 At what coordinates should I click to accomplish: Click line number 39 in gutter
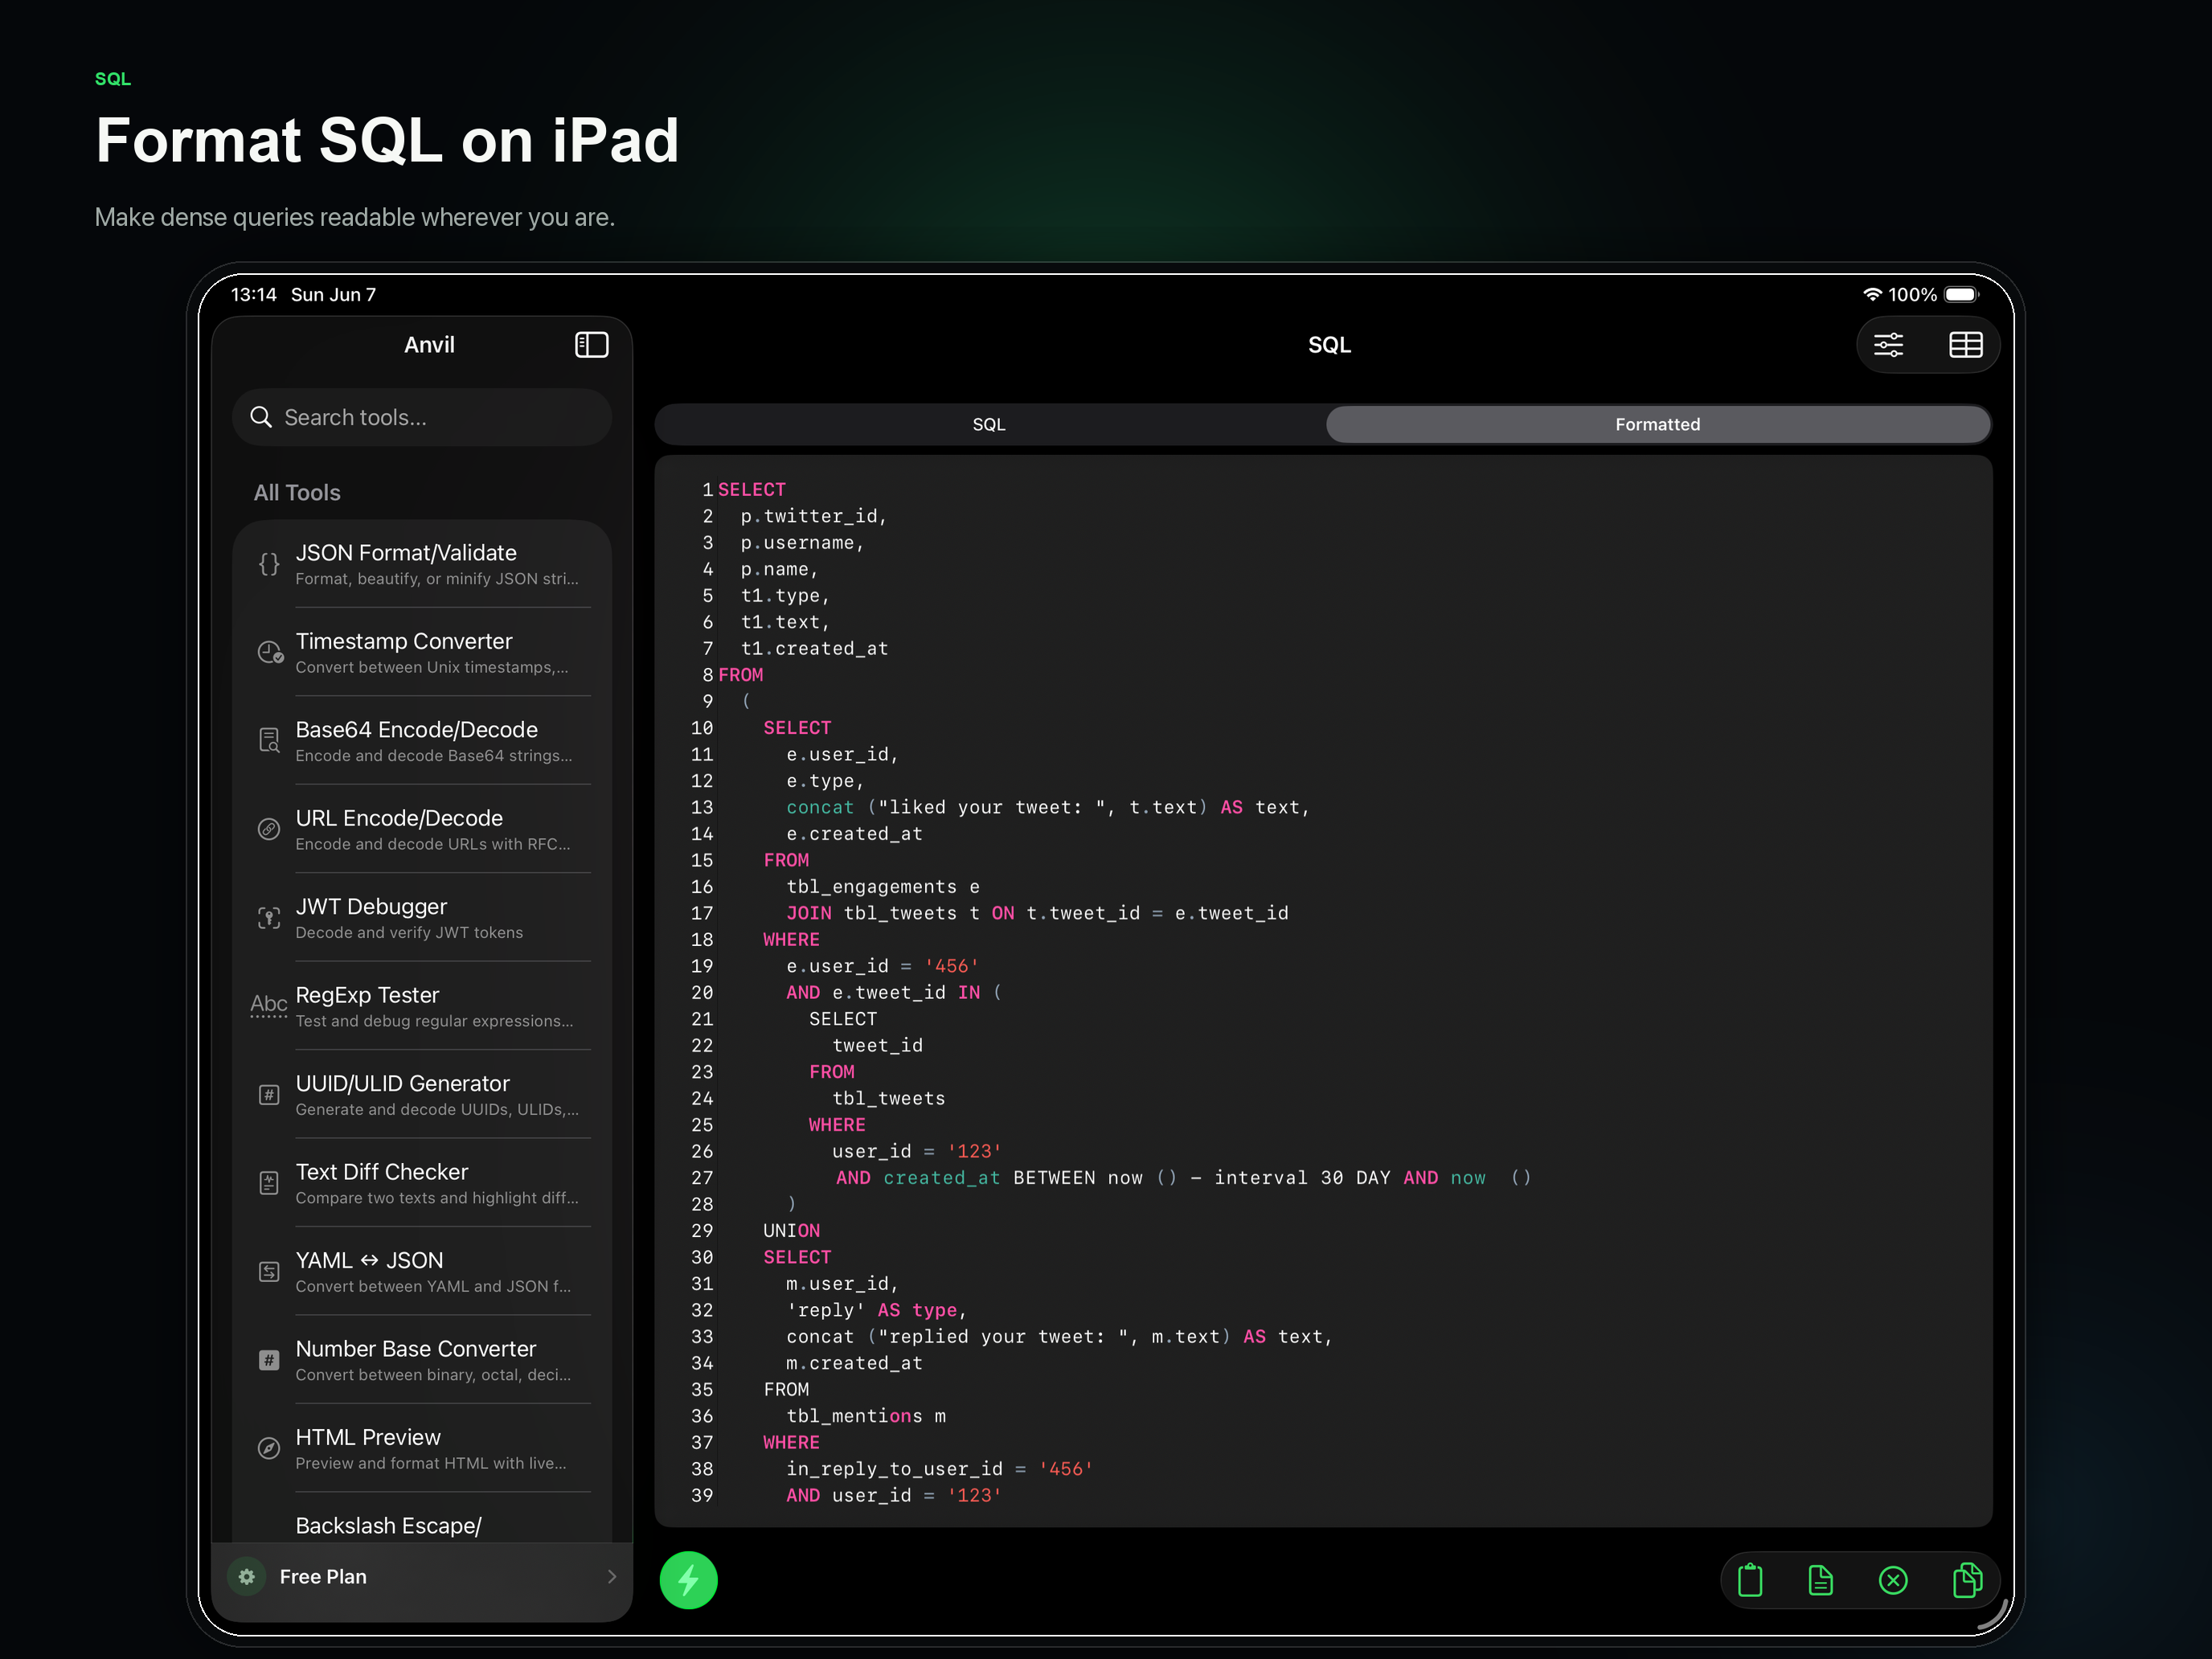(x=702, y=1495)
